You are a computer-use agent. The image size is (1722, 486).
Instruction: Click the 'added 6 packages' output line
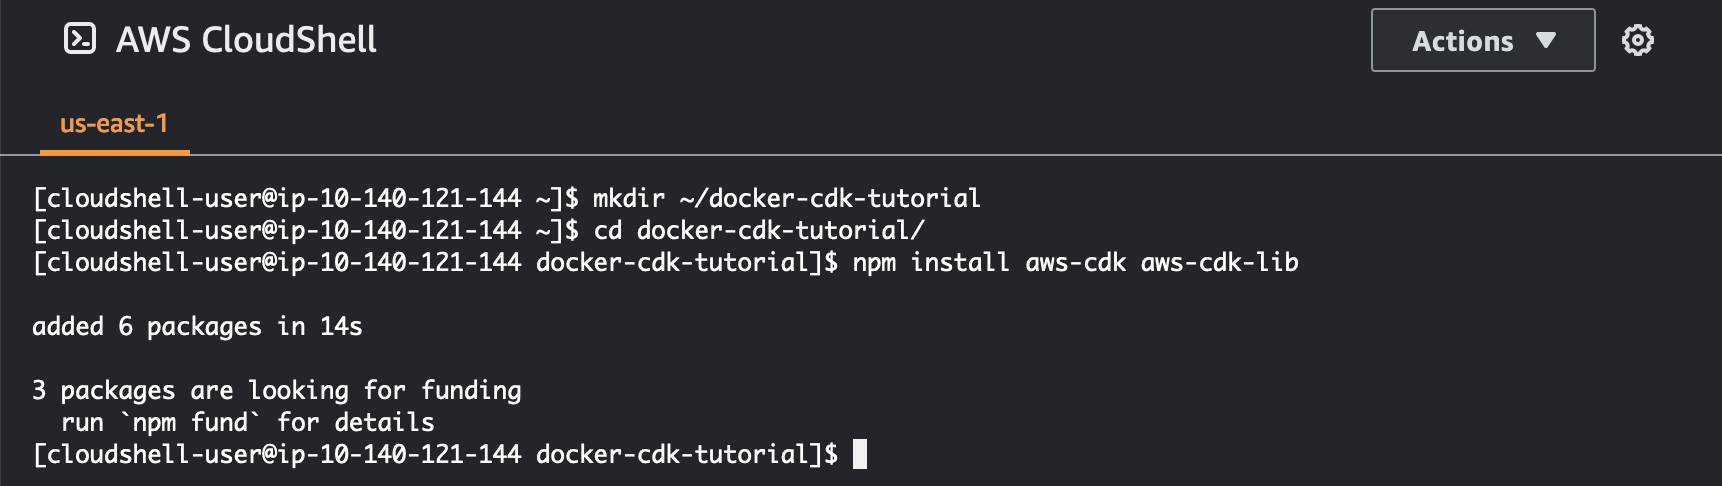click(146, 327)
